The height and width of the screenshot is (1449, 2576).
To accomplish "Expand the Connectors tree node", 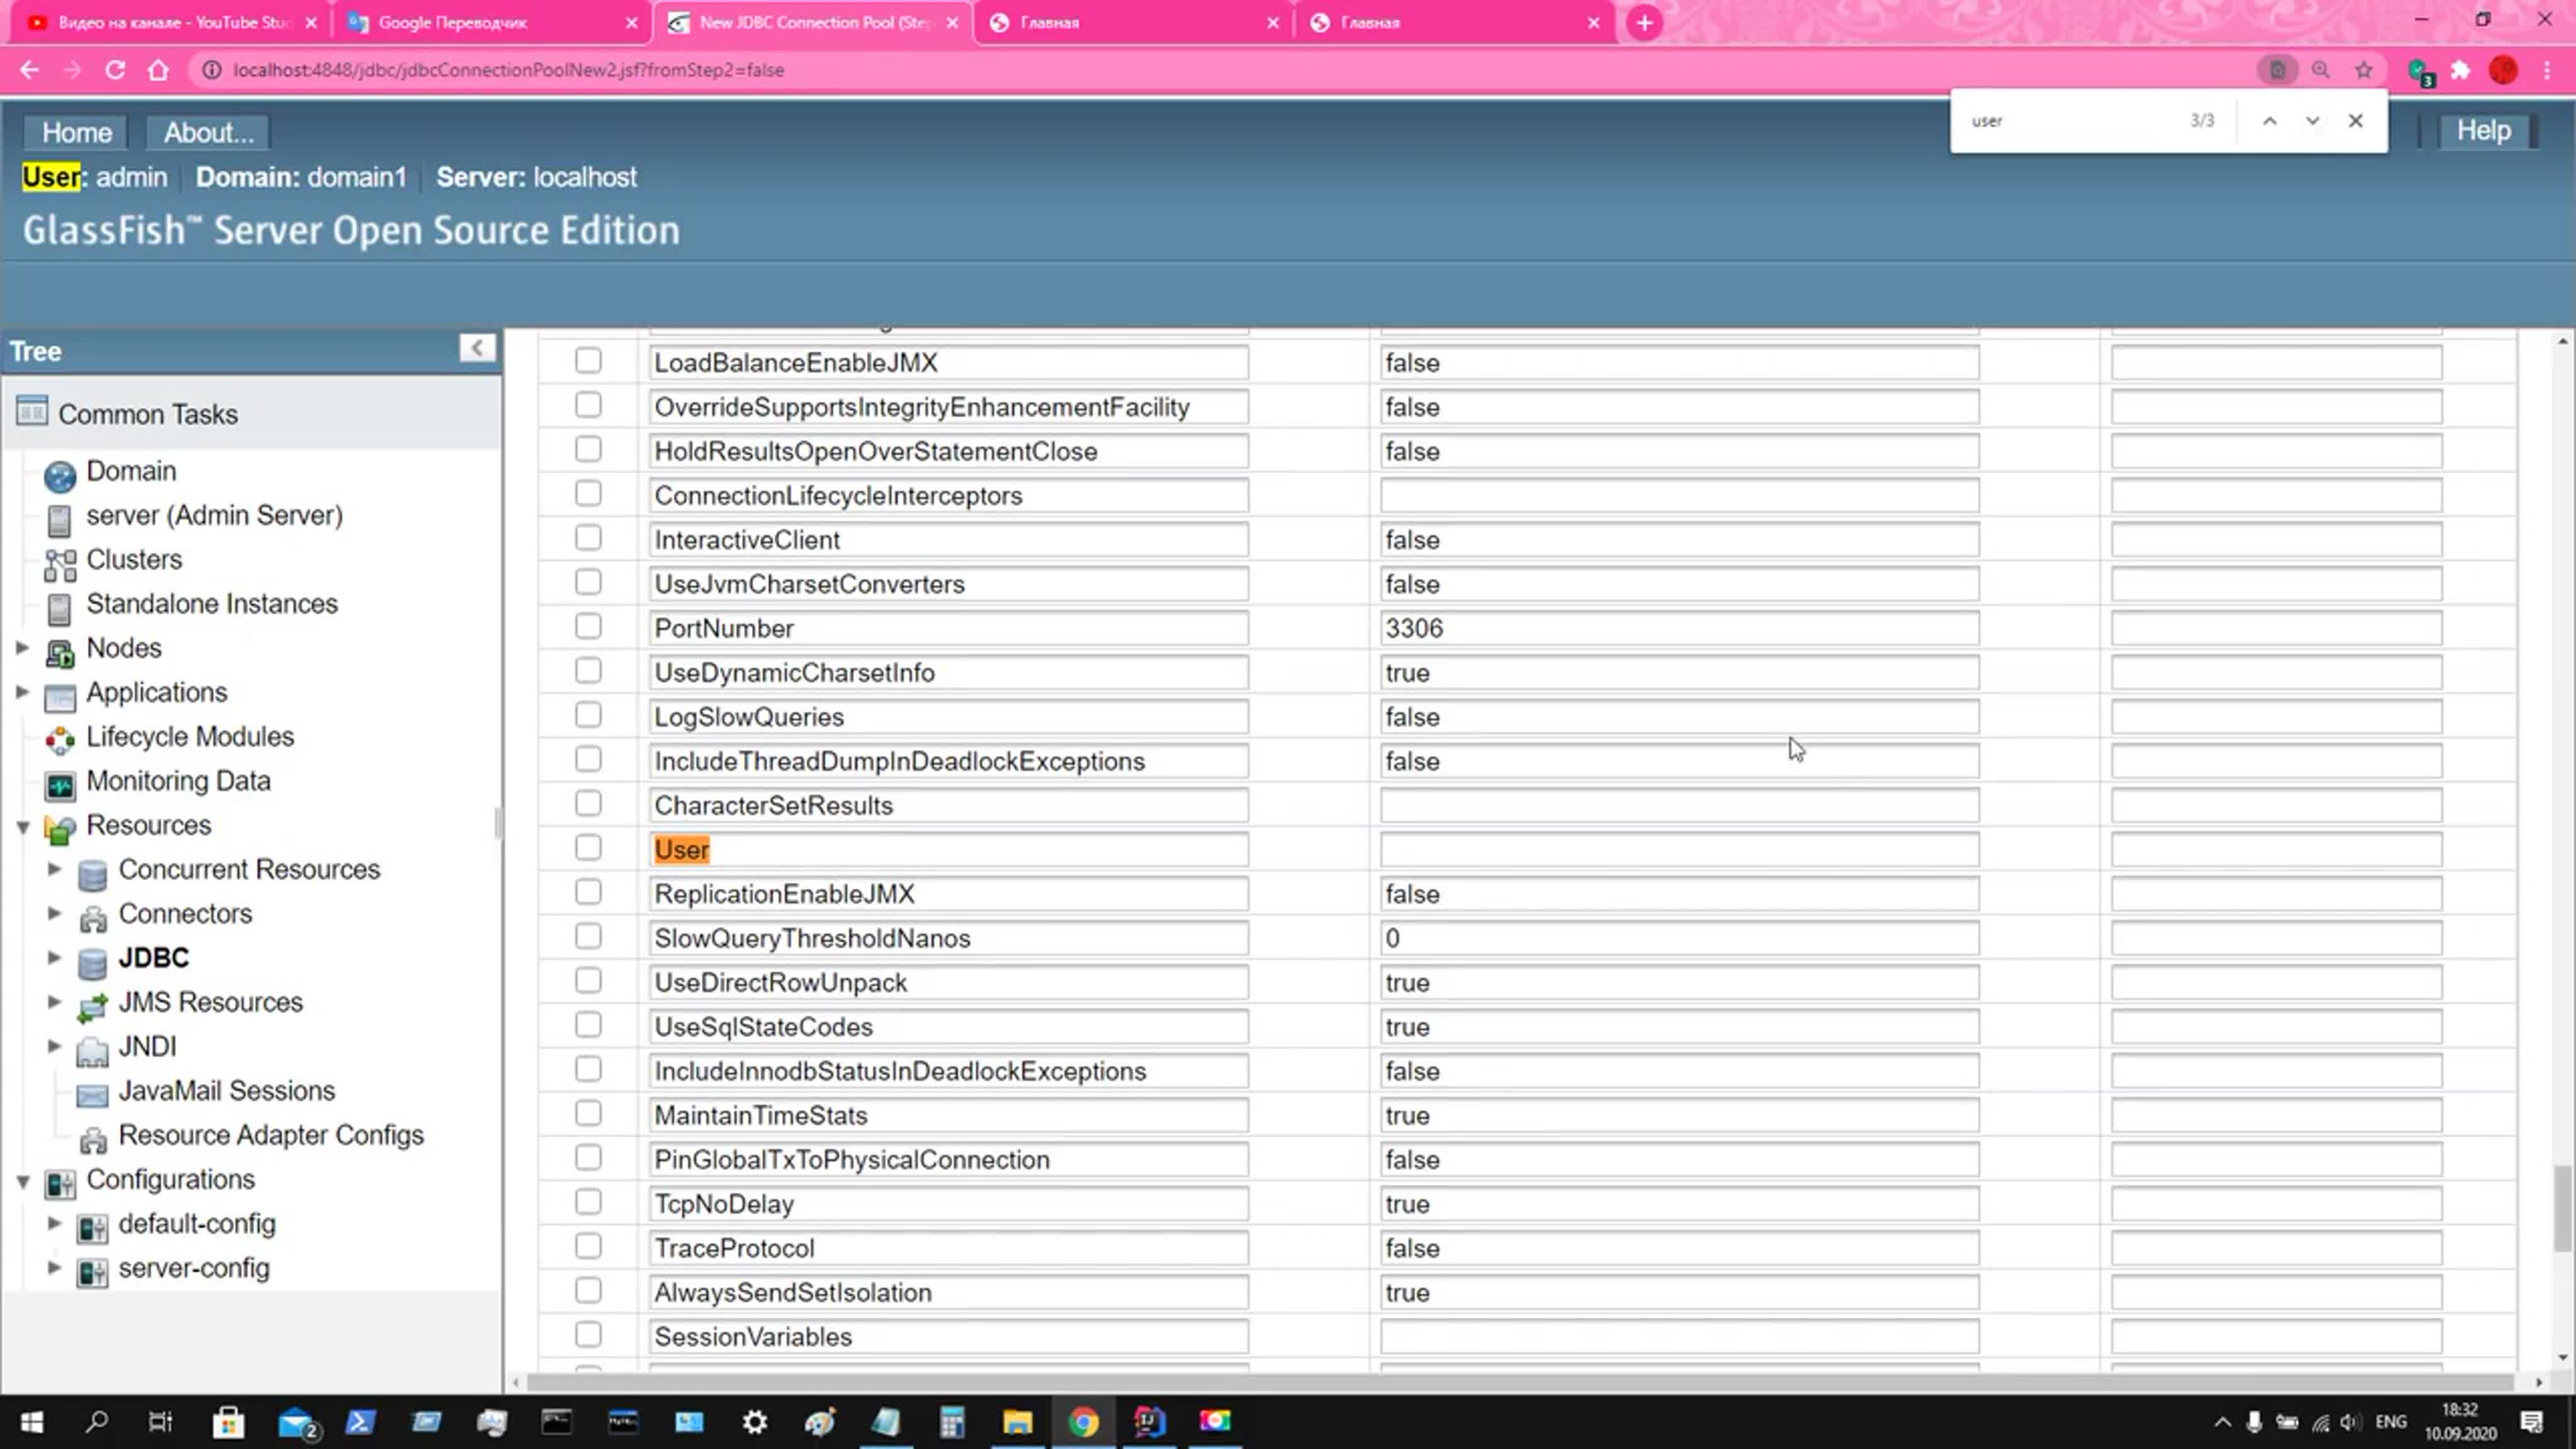I will point(54,913).
